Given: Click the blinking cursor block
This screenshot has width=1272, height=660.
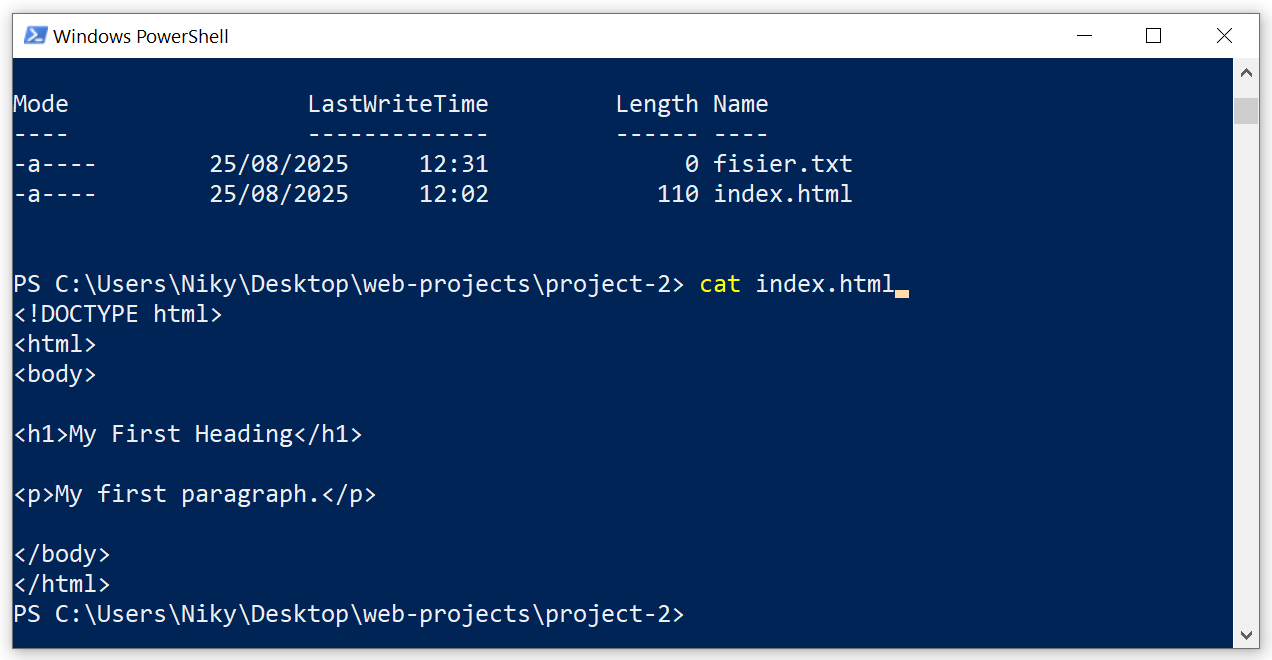Looking at the screenshot, I should tap(903, 290).
